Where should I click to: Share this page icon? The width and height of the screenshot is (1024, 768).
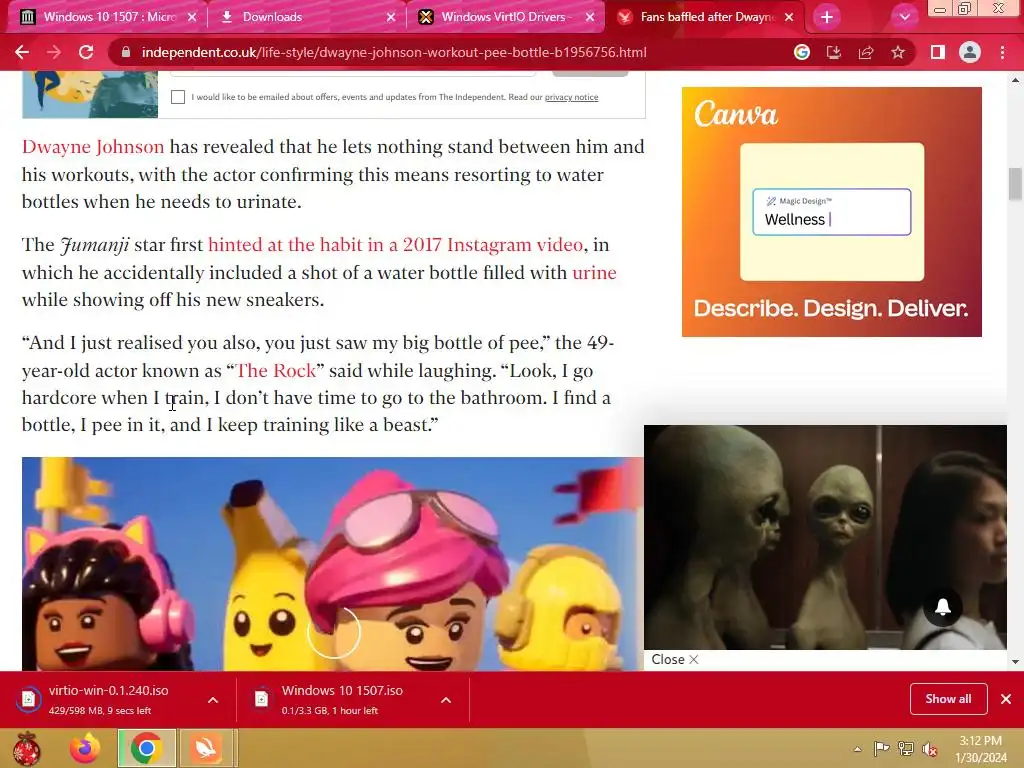(866, 52)
